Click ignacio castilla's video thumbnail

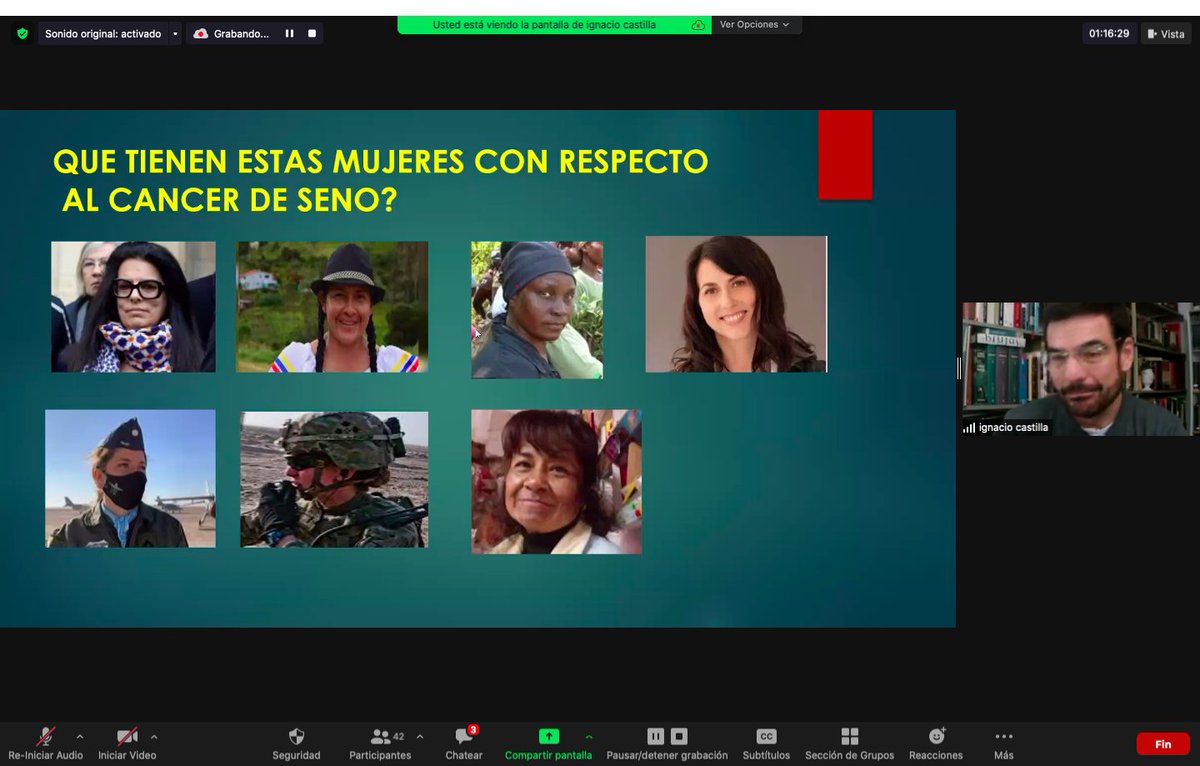tap(1078, 369)
